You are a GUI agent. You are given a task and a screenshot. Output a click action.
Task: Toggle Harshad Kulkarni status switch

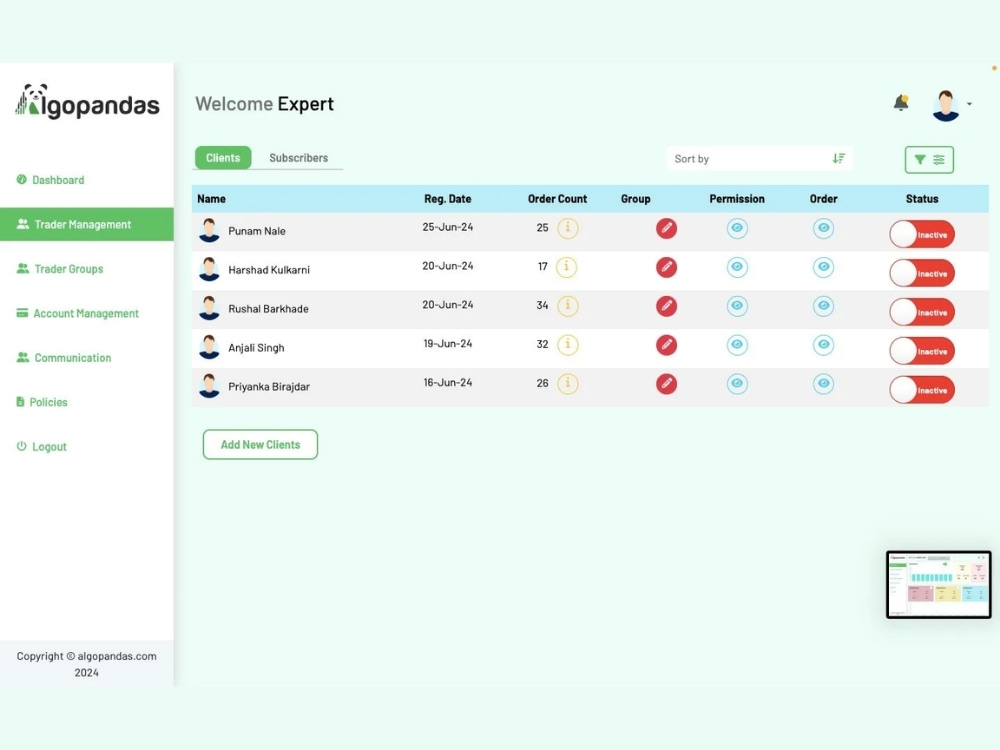[922, 274]
